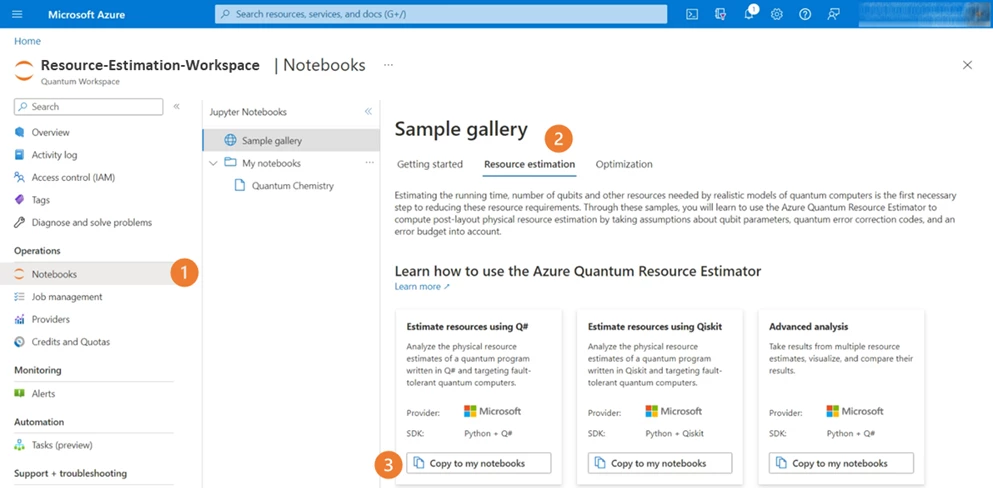Click the 'Sample gallery' heading
The image size is (993, 488).
pyautogui.click(x=461, y=130)
